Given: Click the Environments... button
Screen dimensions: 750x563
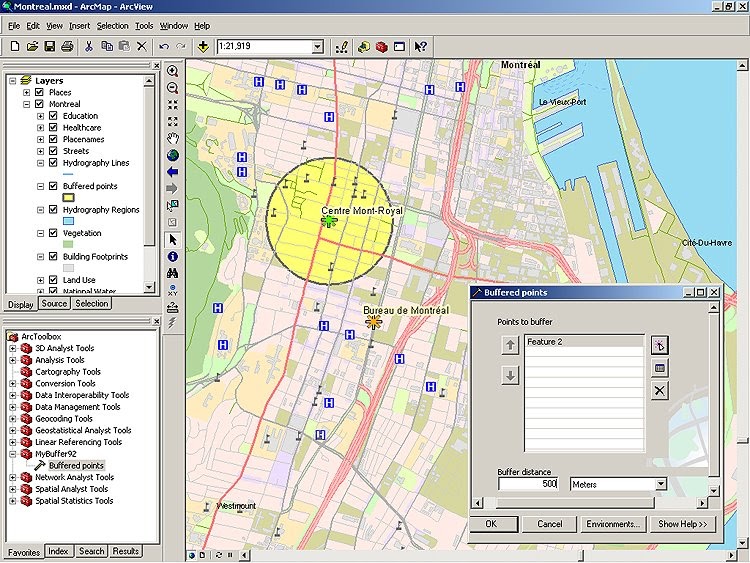Looking at the screenshot, I should (x=613, y=524).
